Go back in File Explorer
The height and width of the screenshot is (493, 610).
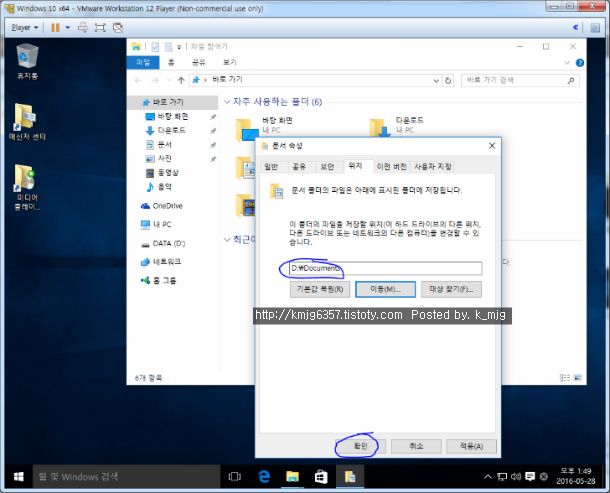tap(138, 80)
